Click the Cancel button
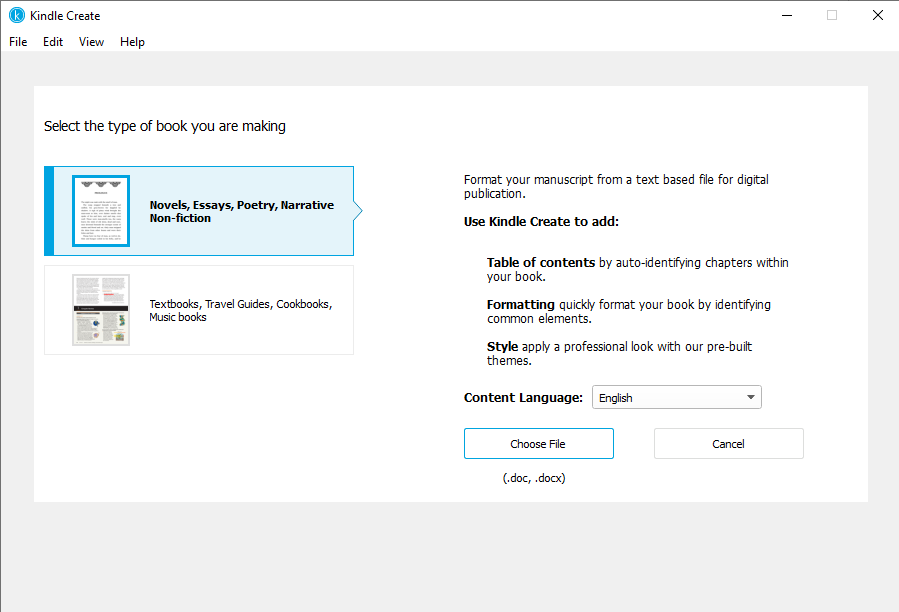Screen dimensions: 899x612 point(729,444)
